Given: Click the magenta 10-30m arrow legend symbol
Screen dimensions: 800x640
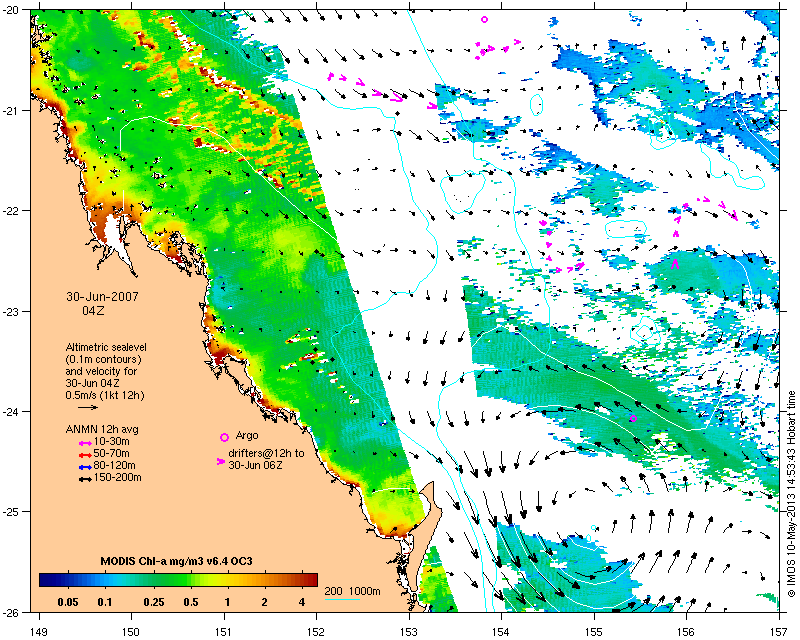Looking at the screenshot, I should (85, 443).
